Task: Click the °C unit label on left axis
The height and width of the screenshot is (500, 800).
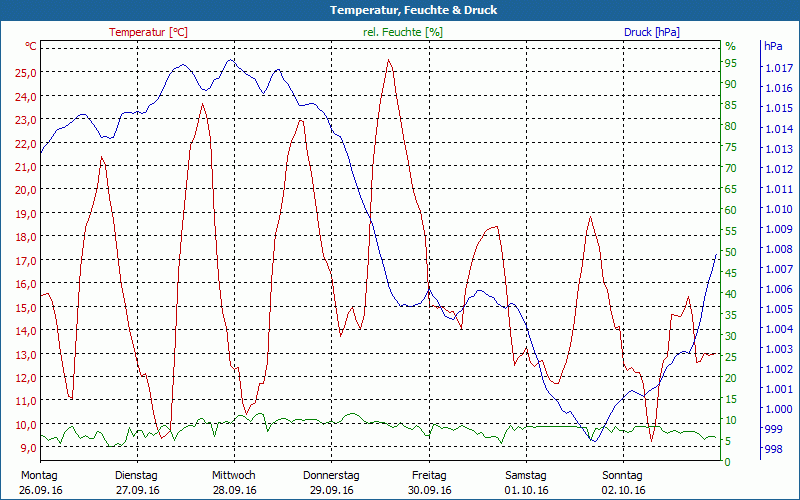Action: click(x=31, y=46)
